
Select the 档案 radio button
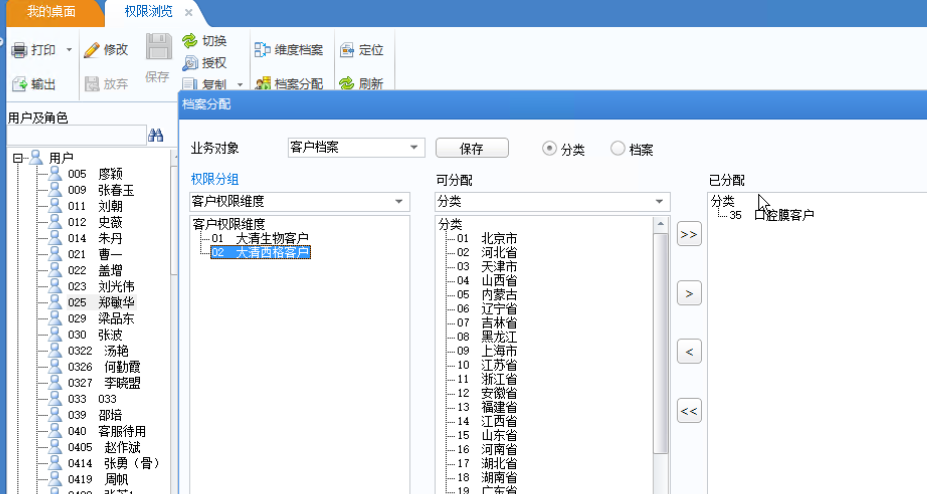tap(618, 148)
